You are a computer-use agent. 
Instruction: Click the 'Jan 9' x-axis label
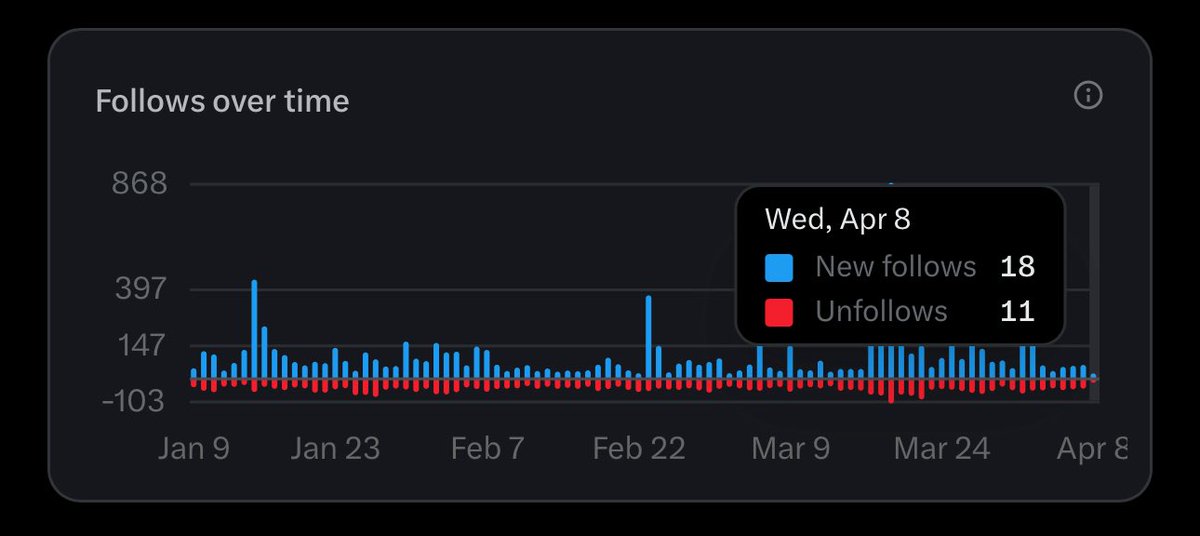pyautogui.click(x=193, y=448)
